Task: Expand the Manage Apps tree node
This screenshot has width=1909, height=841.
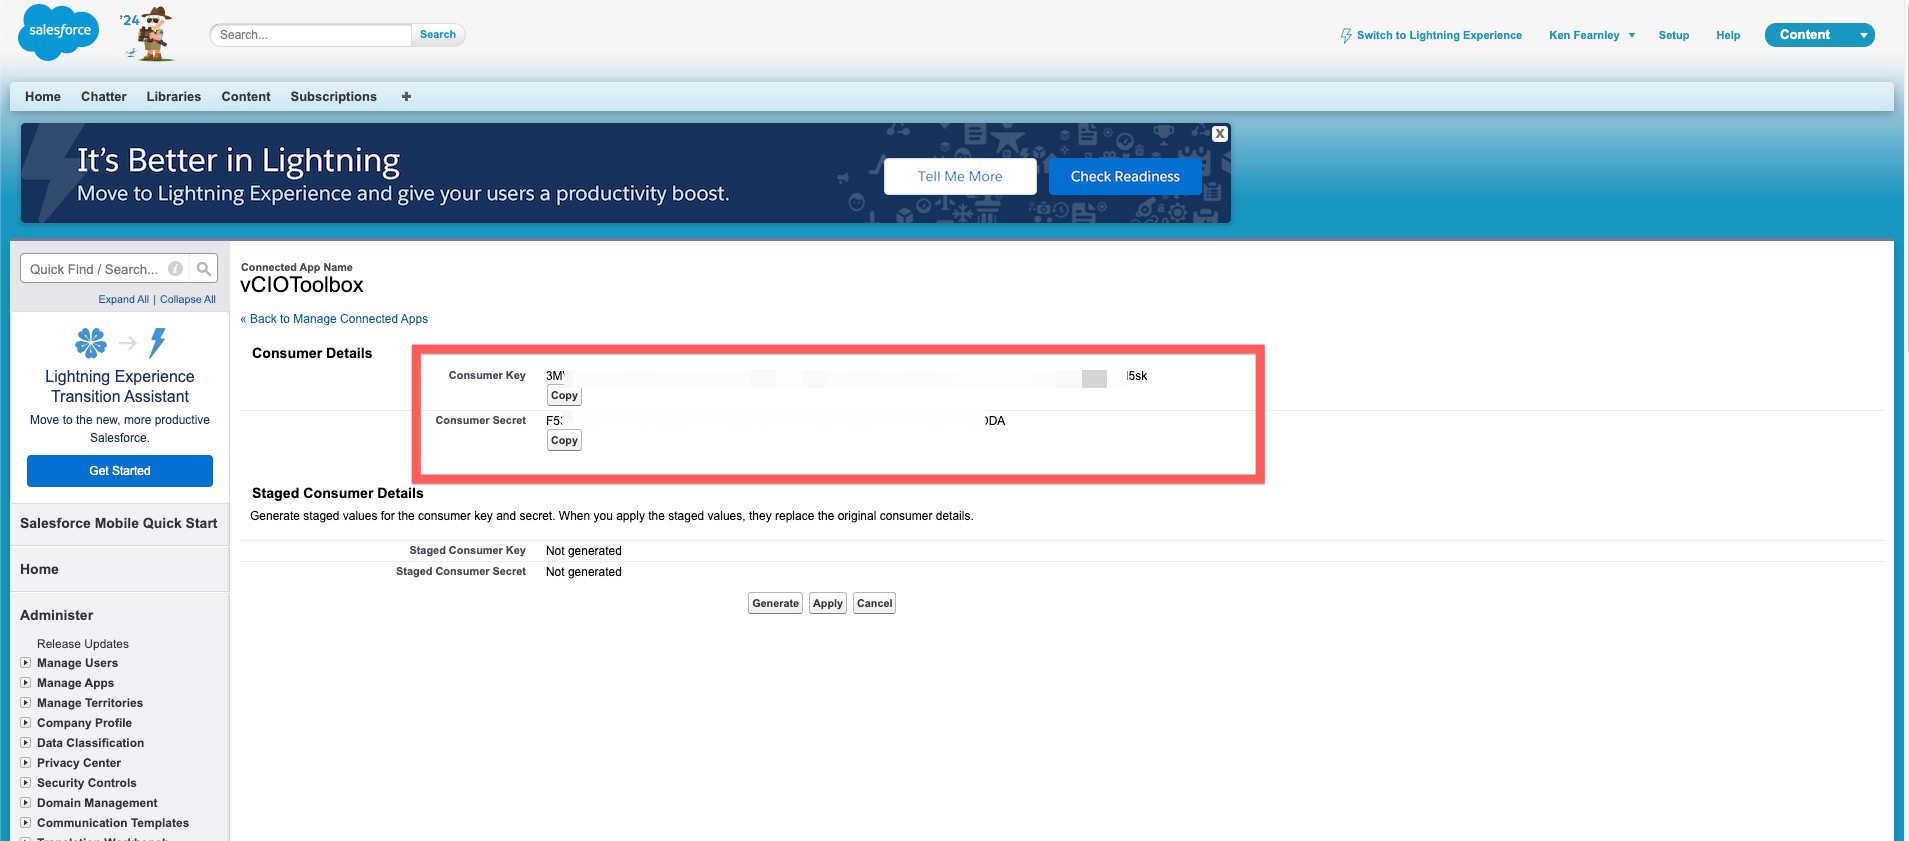Action: pyautogui.click(x=25, y=682)
